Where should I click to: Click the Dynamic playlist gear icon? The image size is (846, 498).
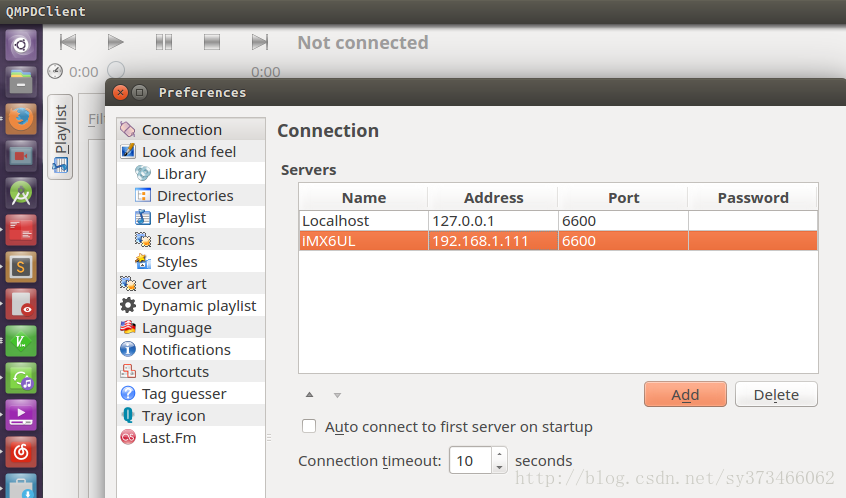[x=128, y=305]
